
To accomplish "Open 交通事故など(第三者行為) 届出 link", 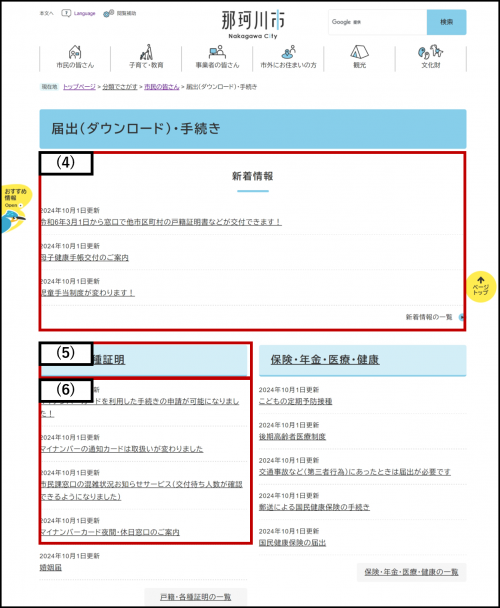I will pyautogui.click(x=355, y=472).
